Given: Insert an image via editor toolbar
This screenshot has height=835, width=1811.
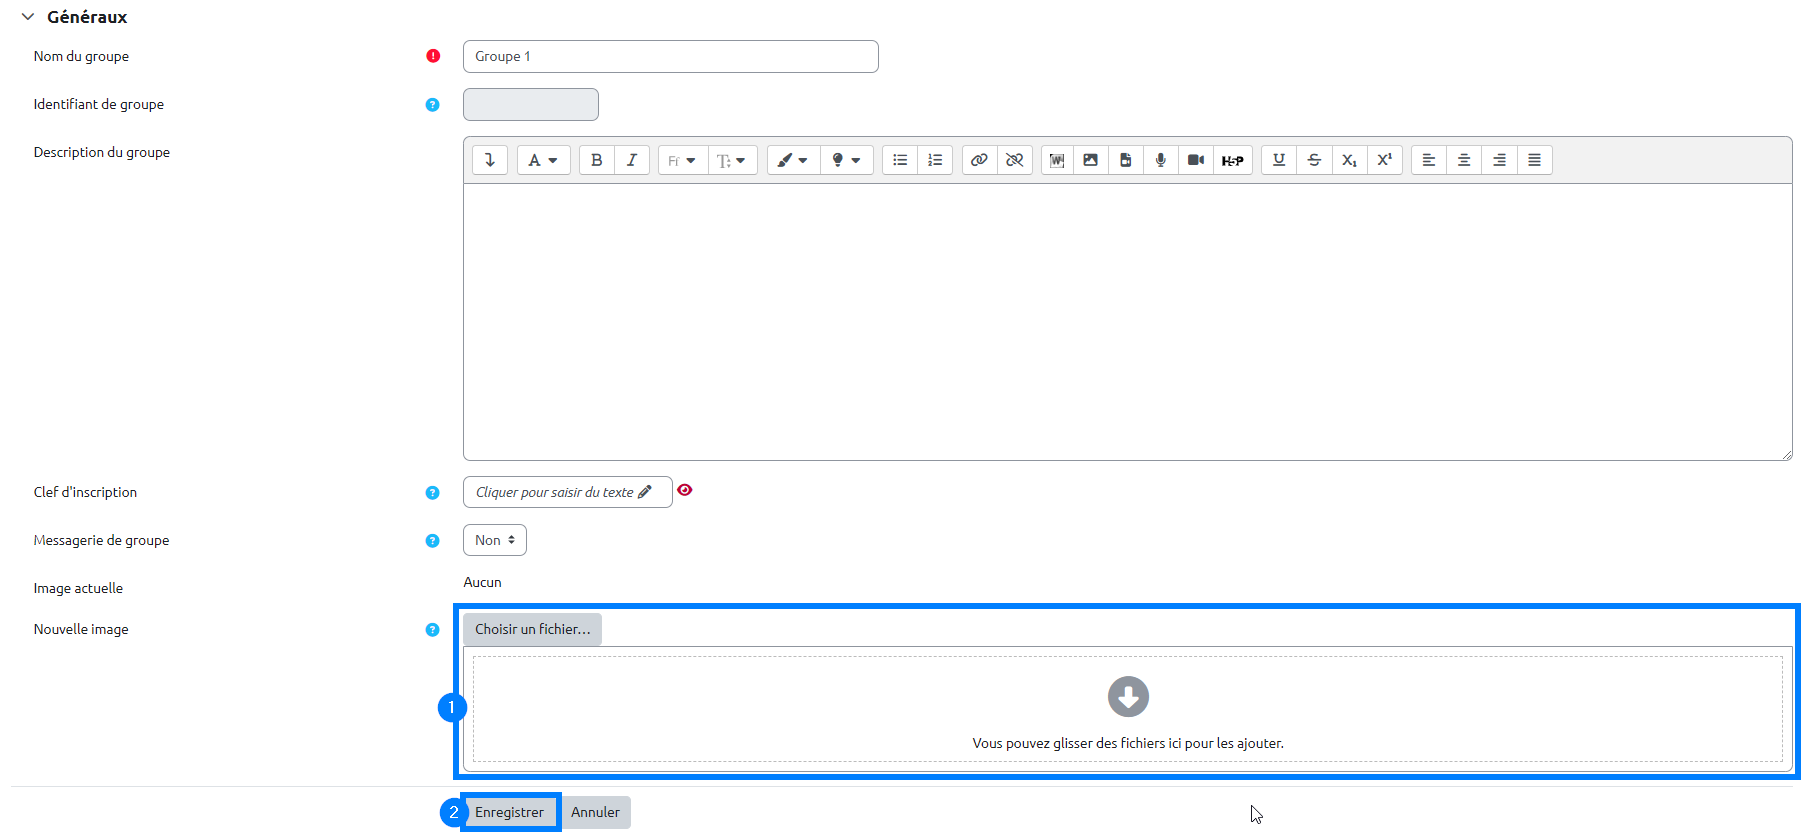Looking at the screenshot, I should click(x=1090, y=160).
